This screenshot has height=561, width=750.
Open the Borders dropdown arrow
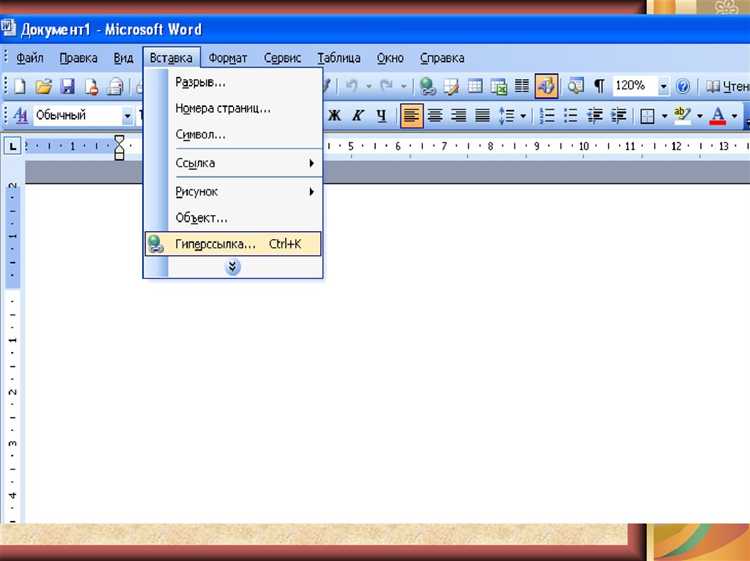coord(664,116)
